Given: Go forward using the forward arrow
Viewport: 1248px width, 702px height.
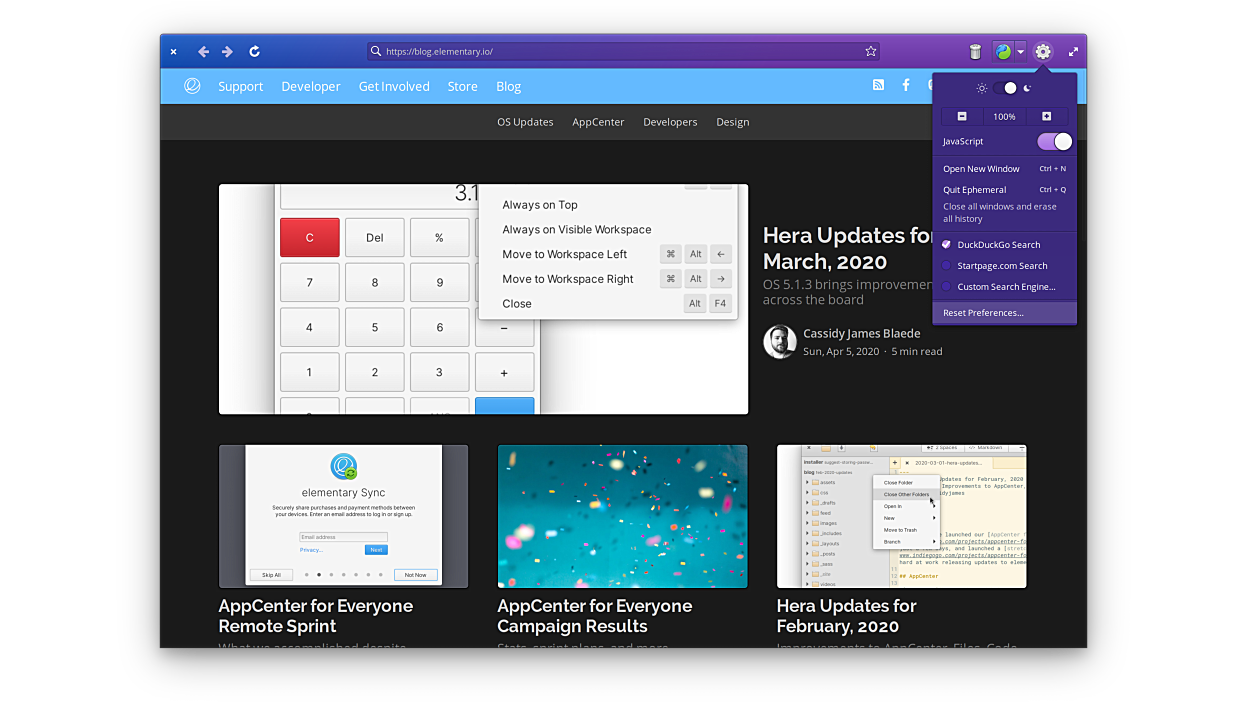Looking at the screenshot, I should pyautogui.click(x=227, y=52).
